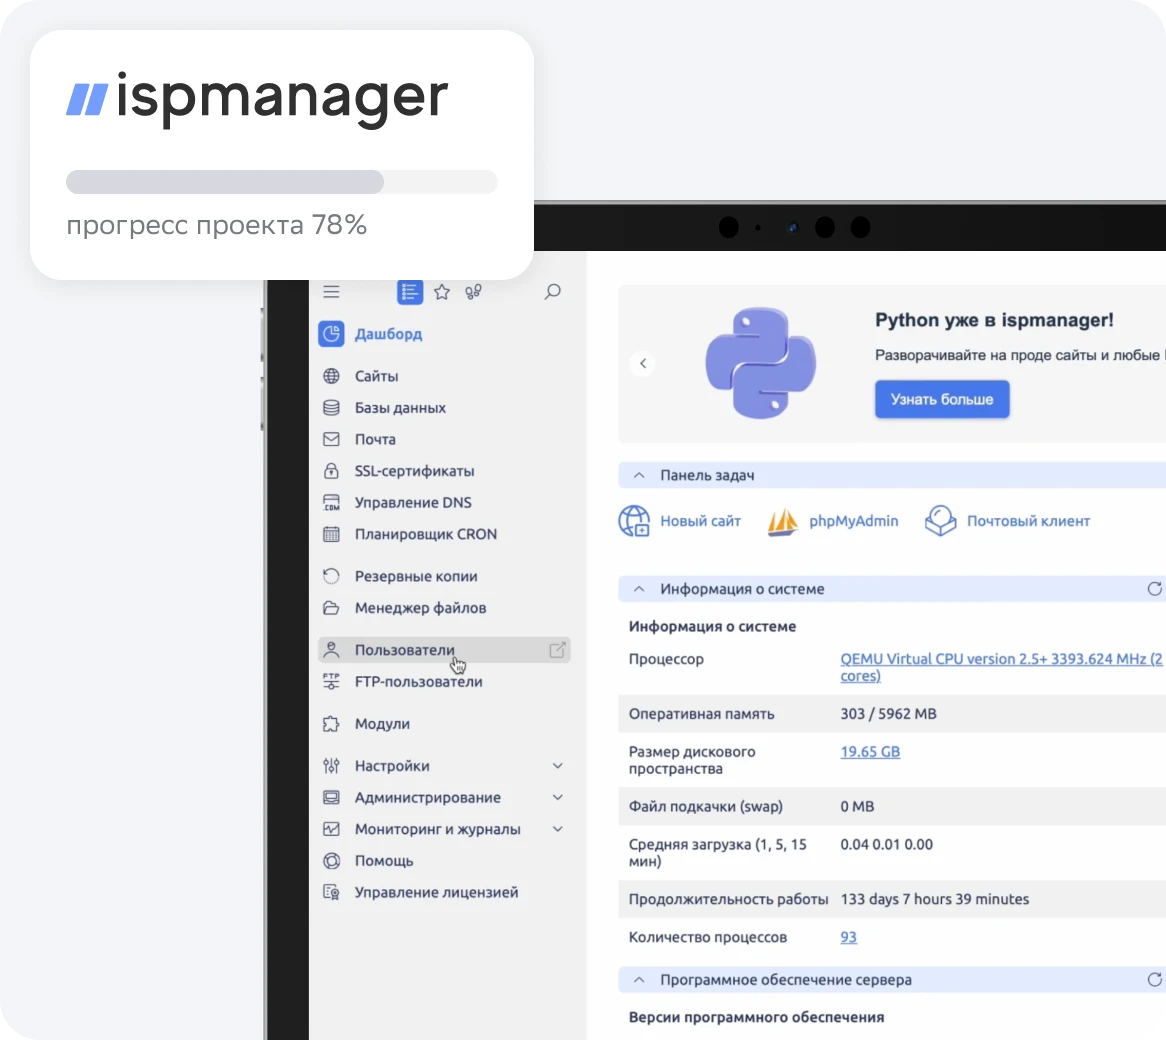Click the Новый сайт globe icon

click(634, 521)
